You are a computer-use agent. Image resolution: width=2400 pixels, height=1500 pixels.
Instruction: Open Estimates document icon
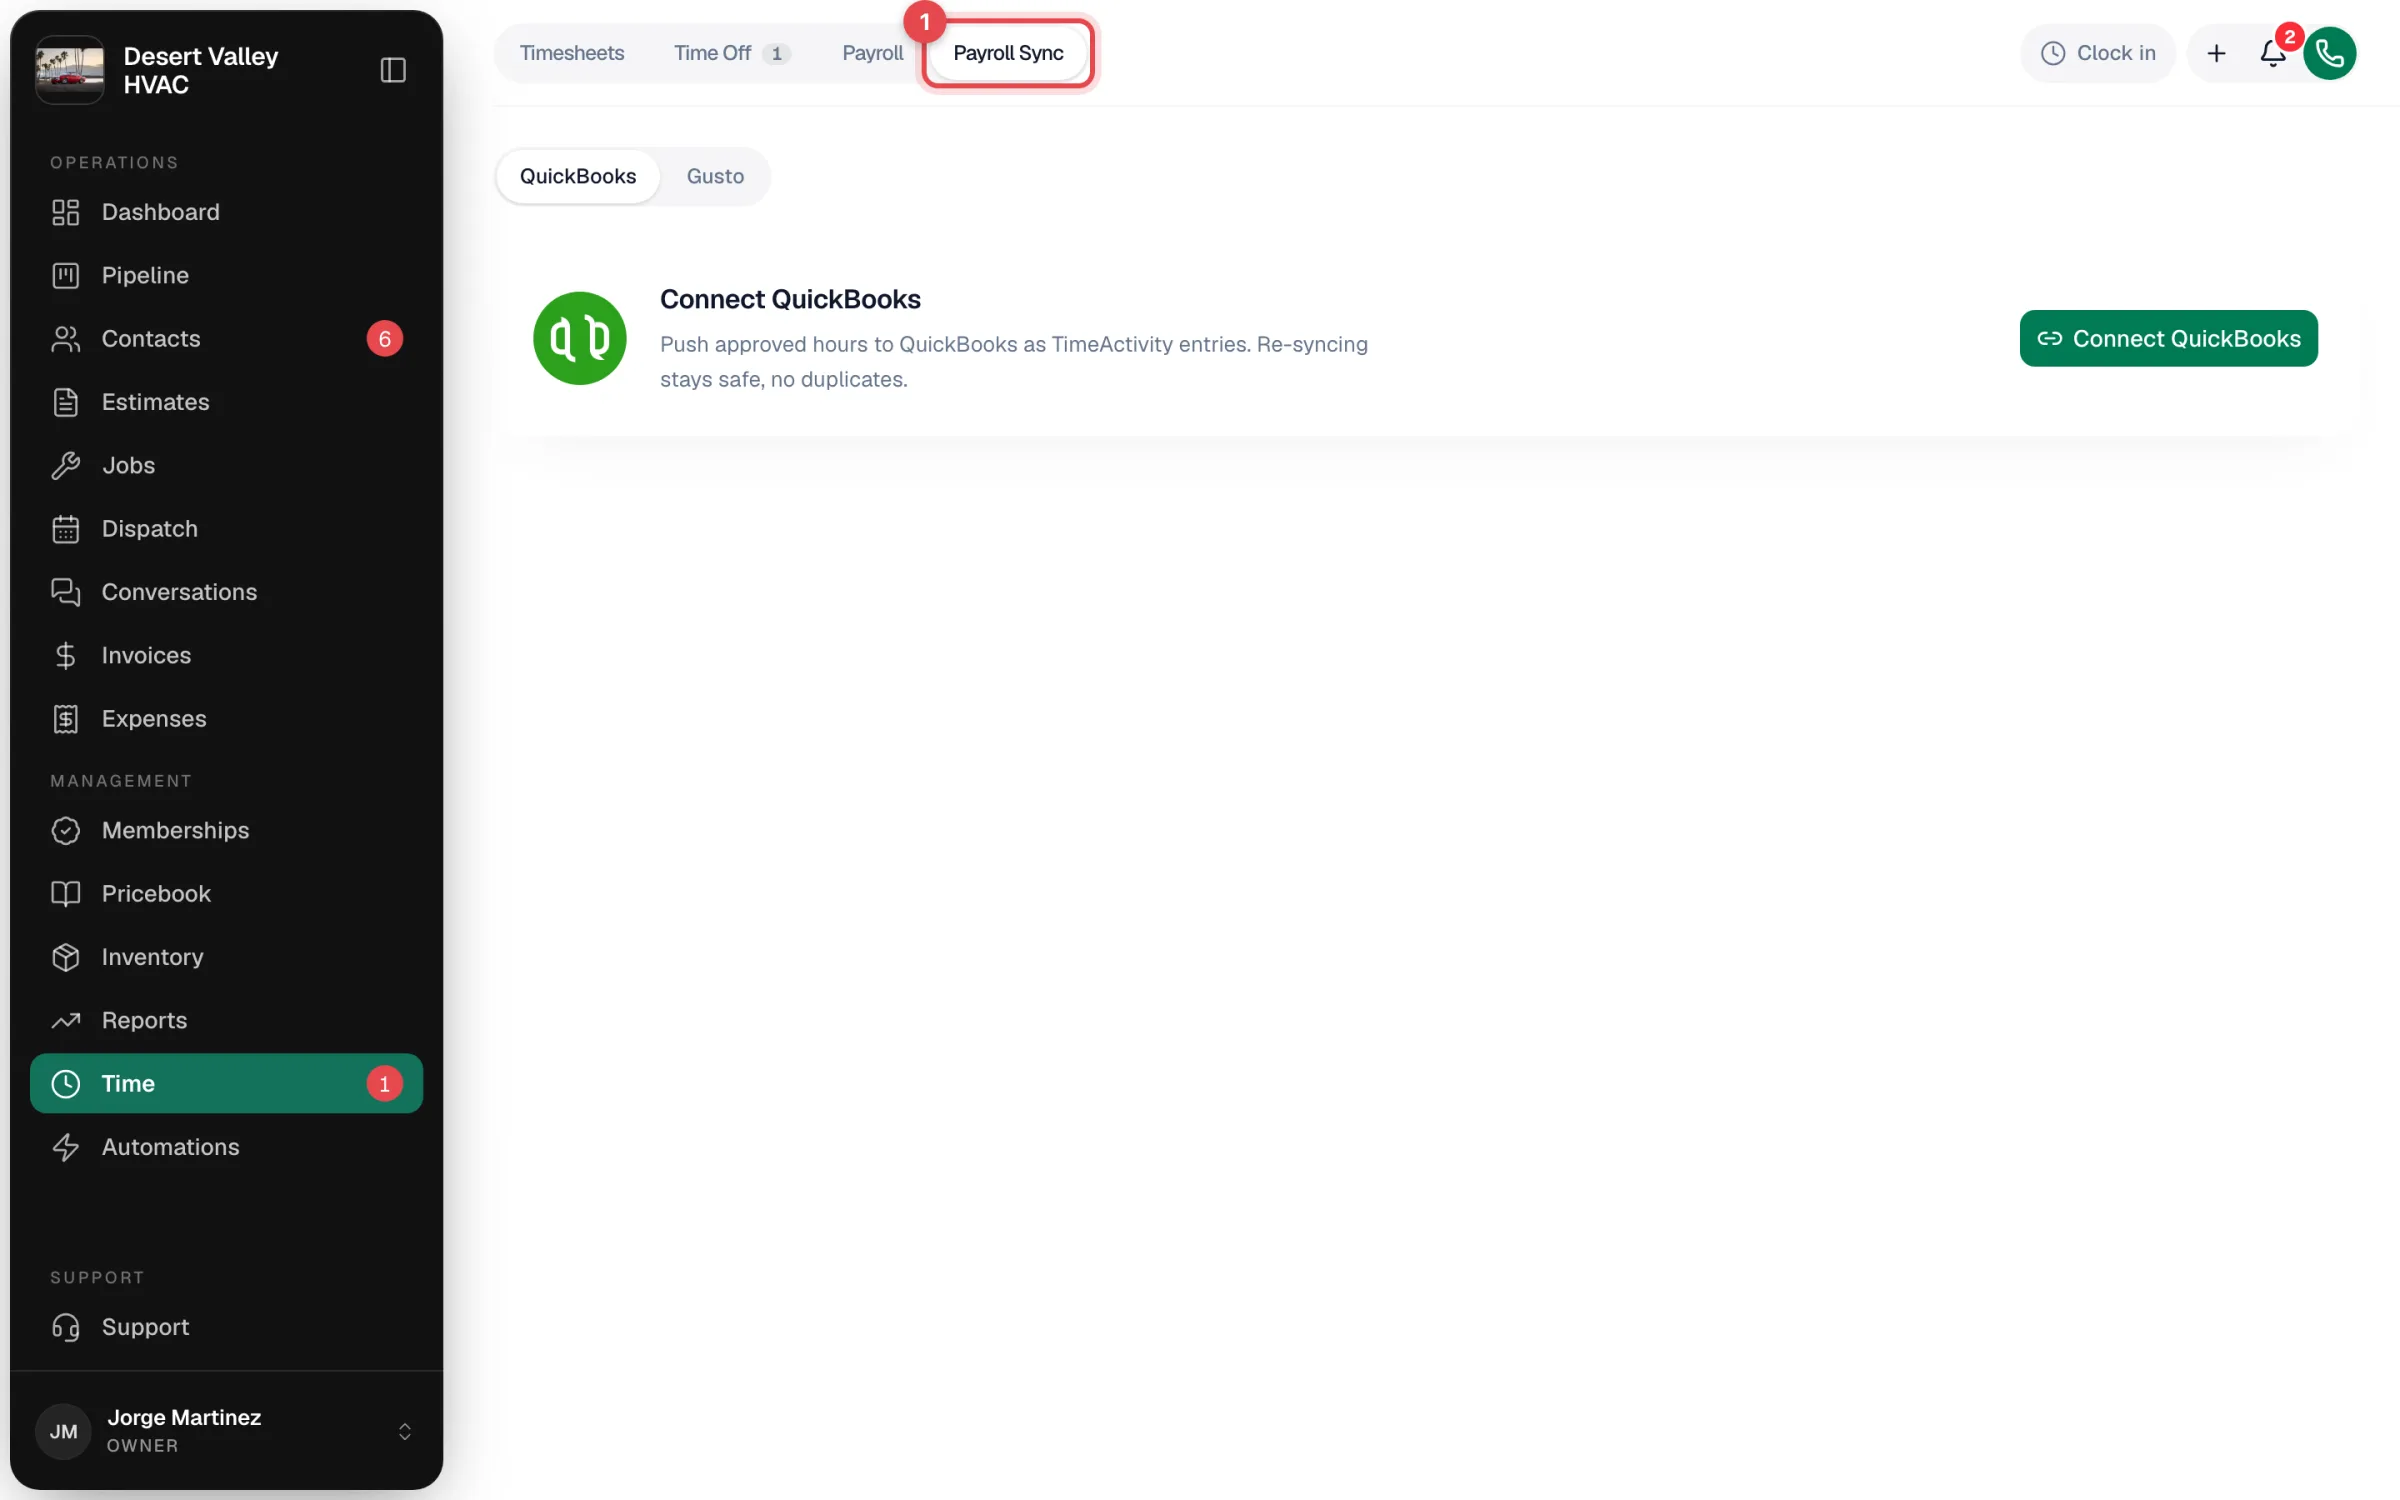66,402
